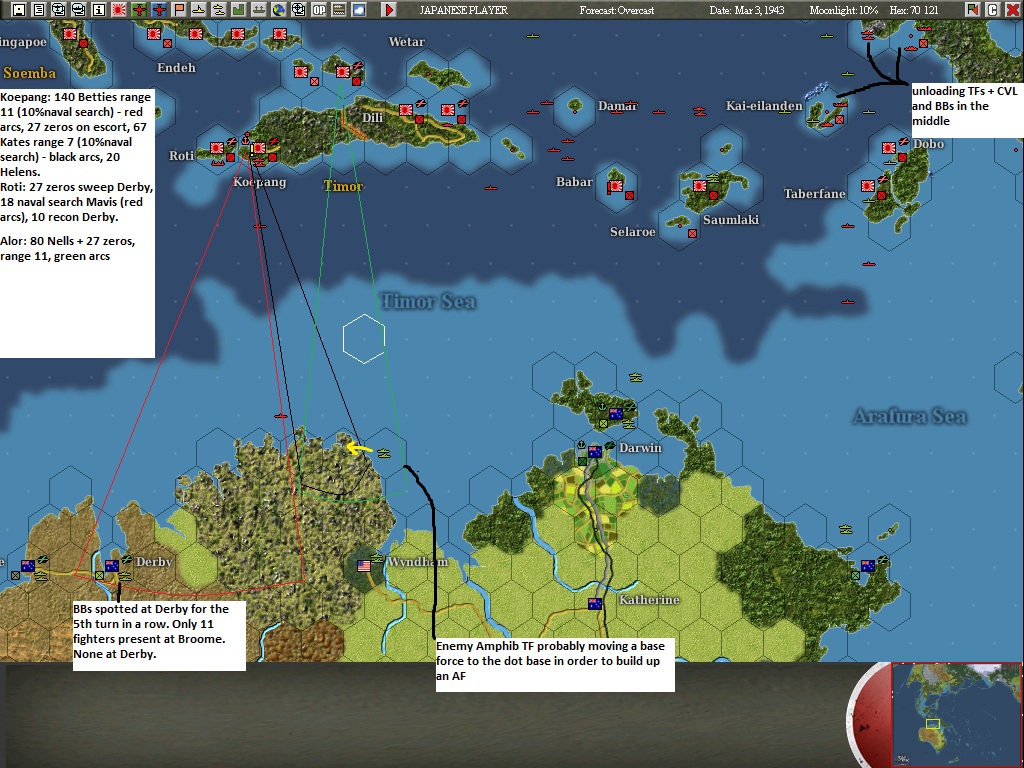Open the OP report toolbar icon
Screen dimensions: 1024x768
[x=319, y=10]
